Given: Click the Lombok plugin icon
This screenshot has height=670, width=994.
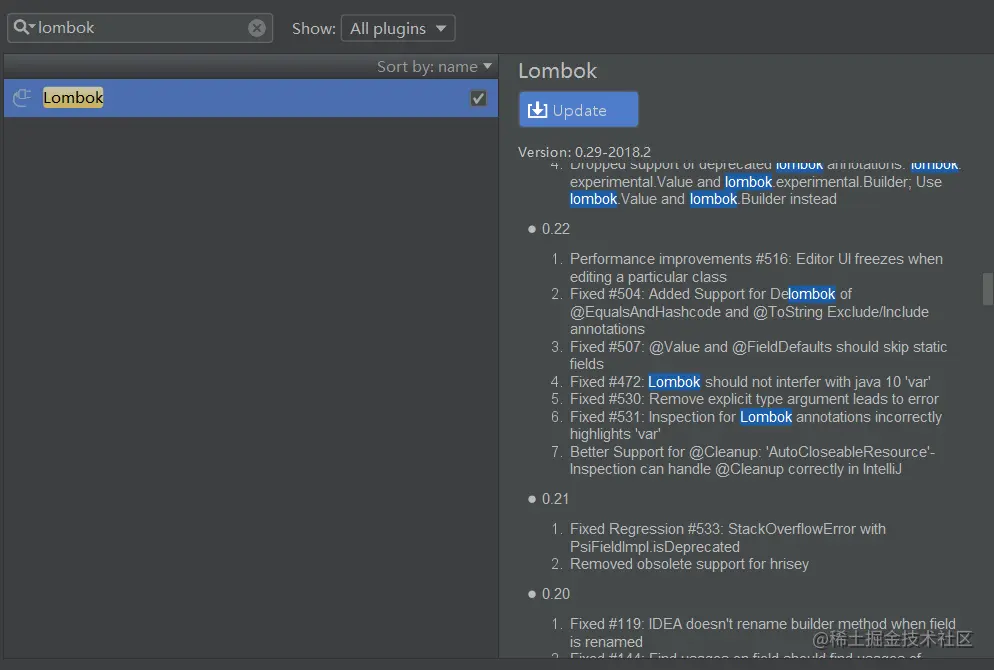Looking at the screenshot, I should click(x=22, y=98).
